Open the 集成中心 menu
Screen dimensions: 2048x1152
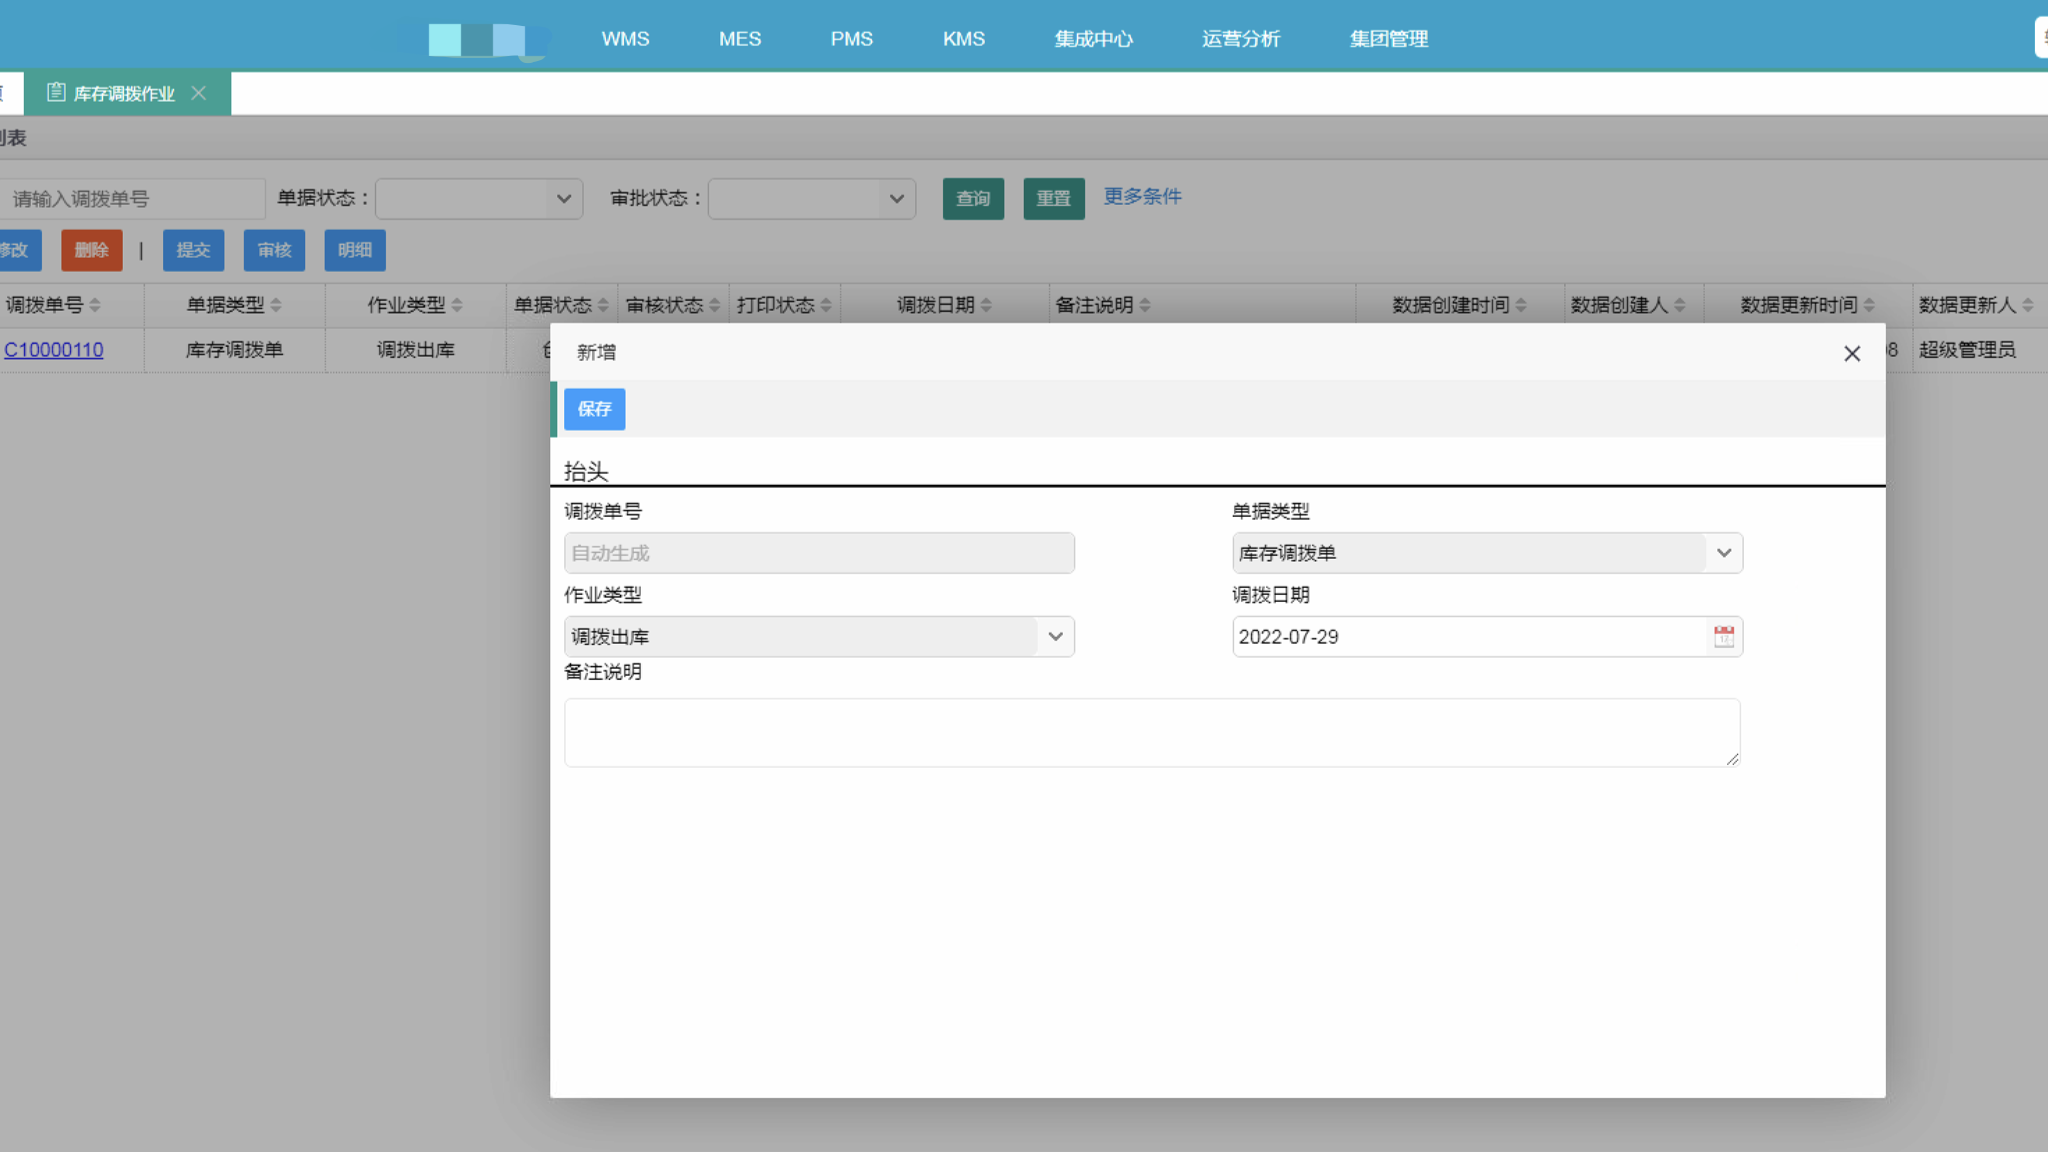coord(1093,39)
